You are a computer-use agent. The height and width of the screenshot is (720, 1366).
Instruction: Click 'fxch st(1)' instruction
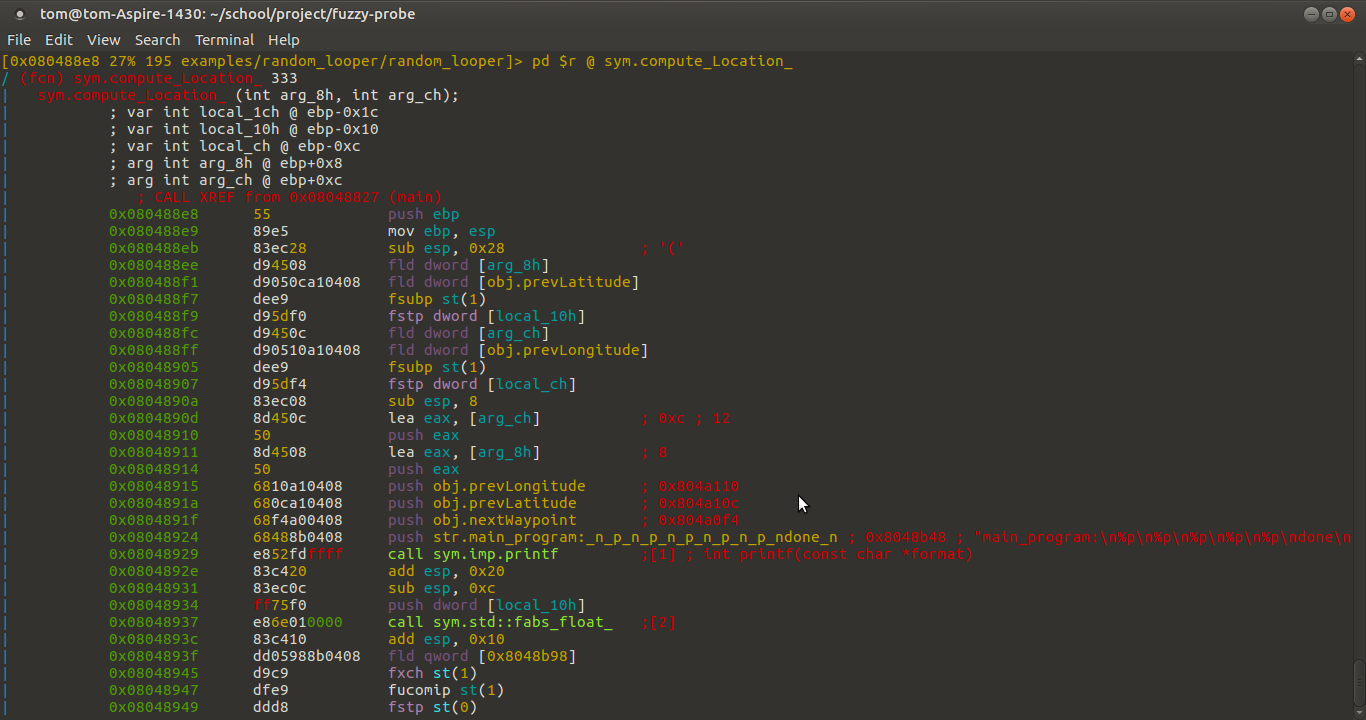pyautogui.click(x=433, y=673)
